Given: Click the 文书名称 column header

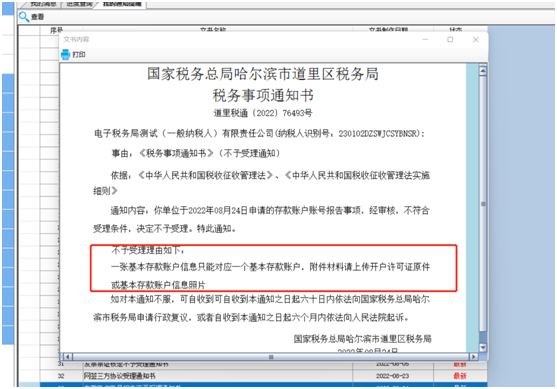Looking at the screenshot, I should (x=213, y=30).
